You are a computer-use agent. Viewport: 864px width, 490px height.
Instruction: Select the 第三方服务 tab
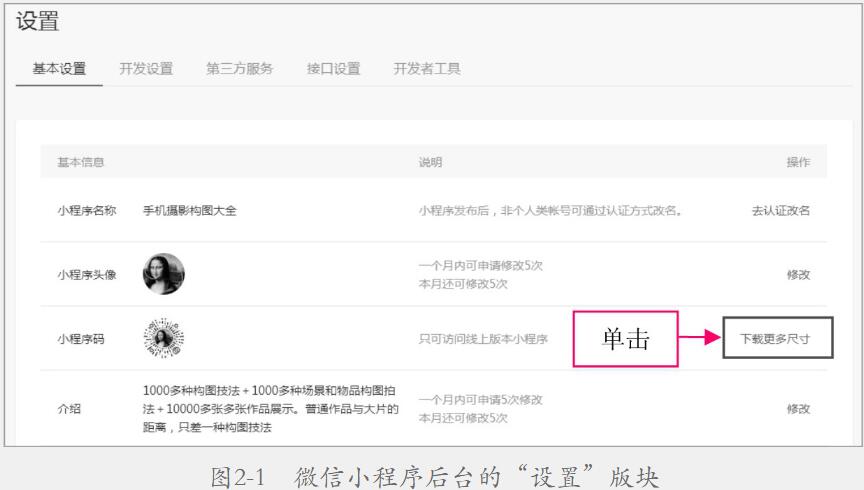pos(239,69)
